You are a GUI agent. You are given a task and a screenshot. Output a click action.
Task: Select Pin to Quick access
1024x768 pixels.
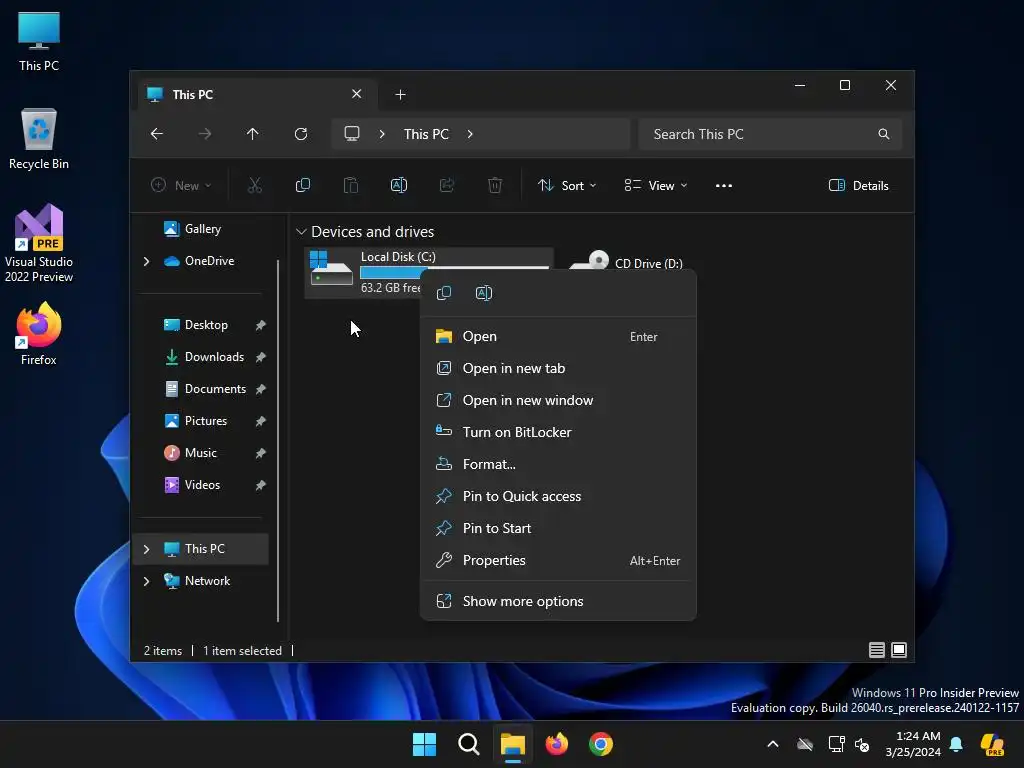click(x=558, y=496)
